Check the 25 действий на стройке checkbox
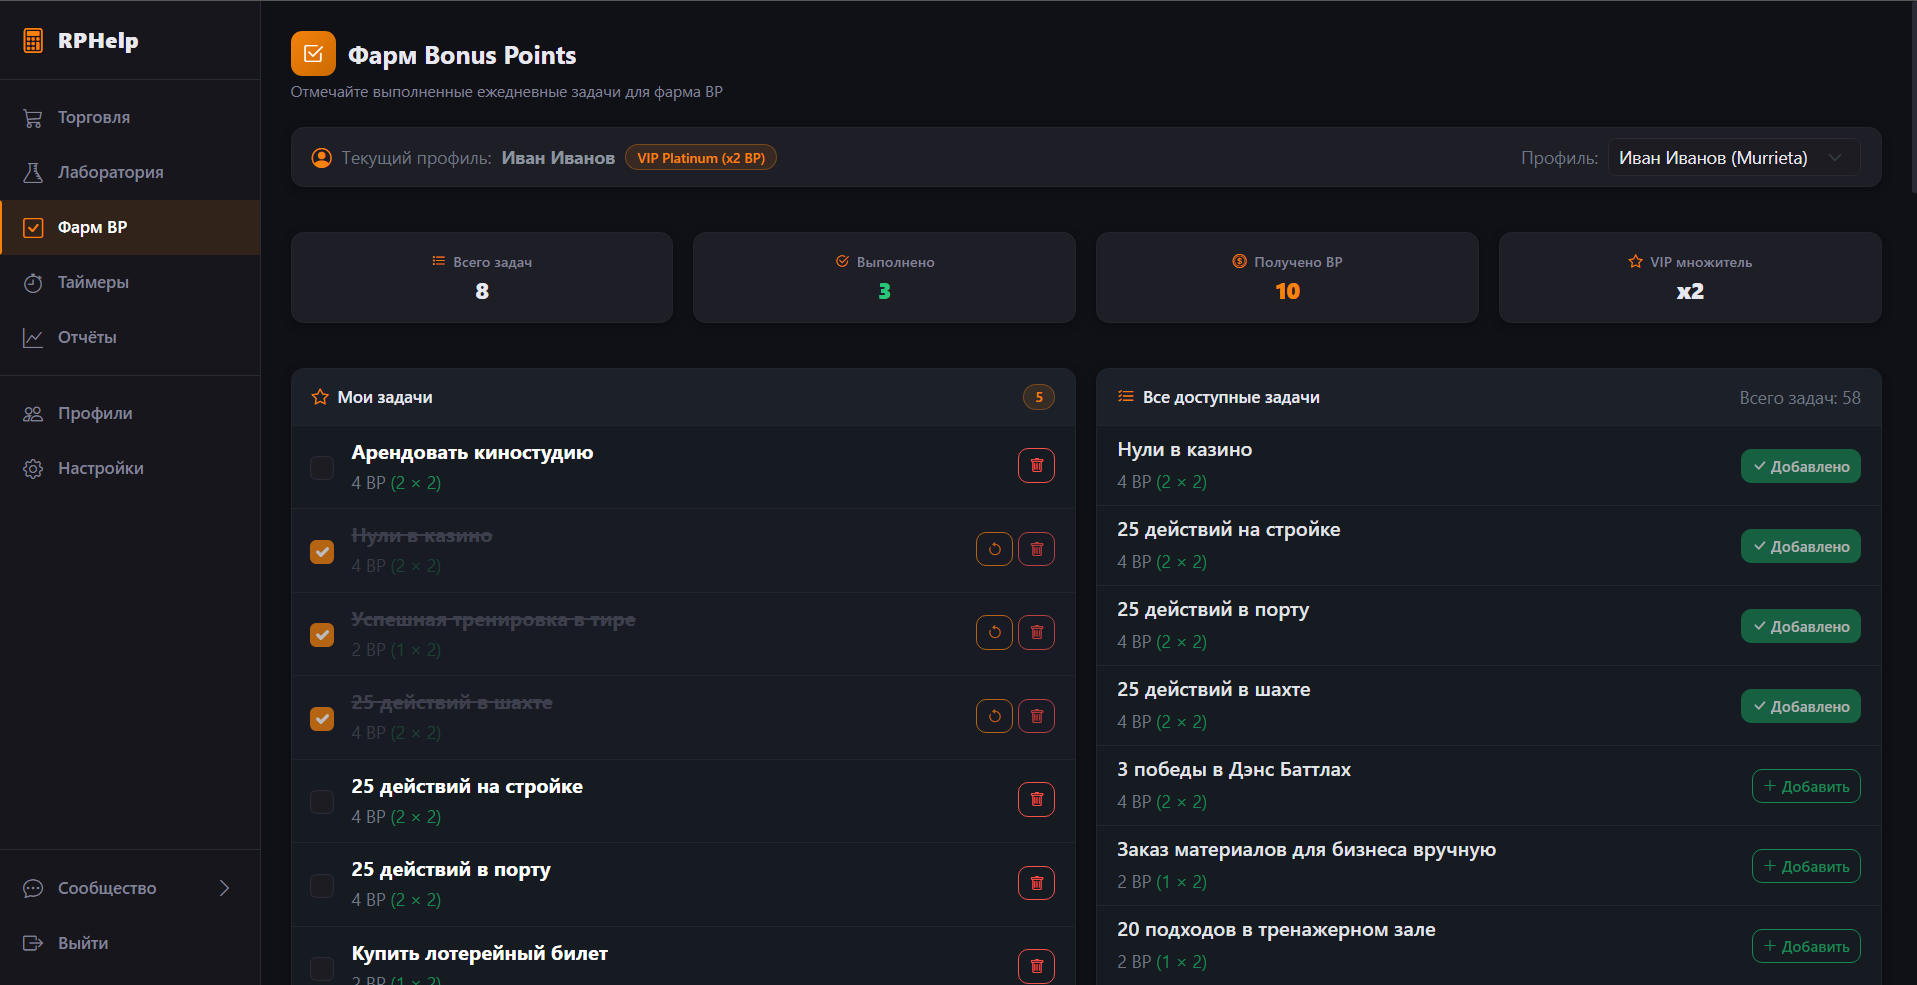1917x985 pixels. point(322,802)
